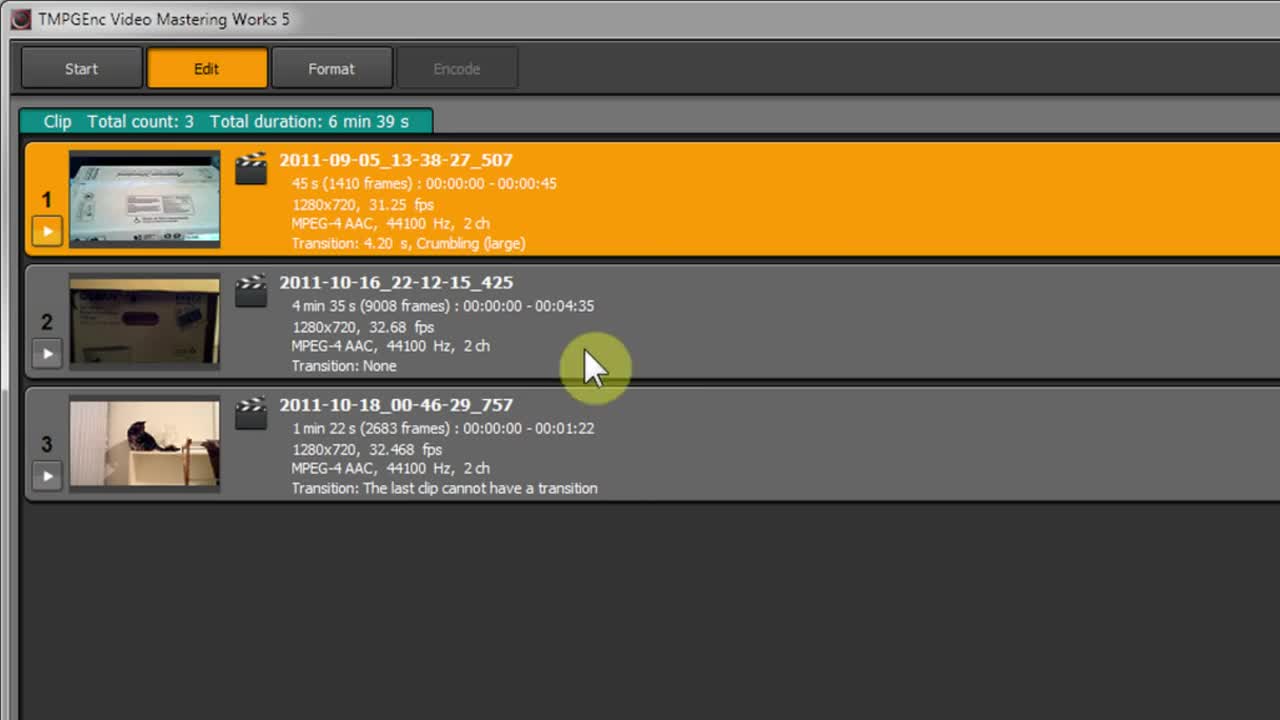Click 'Transition: 4.20 s, Crumbling (large)' text

pos(408,243)
